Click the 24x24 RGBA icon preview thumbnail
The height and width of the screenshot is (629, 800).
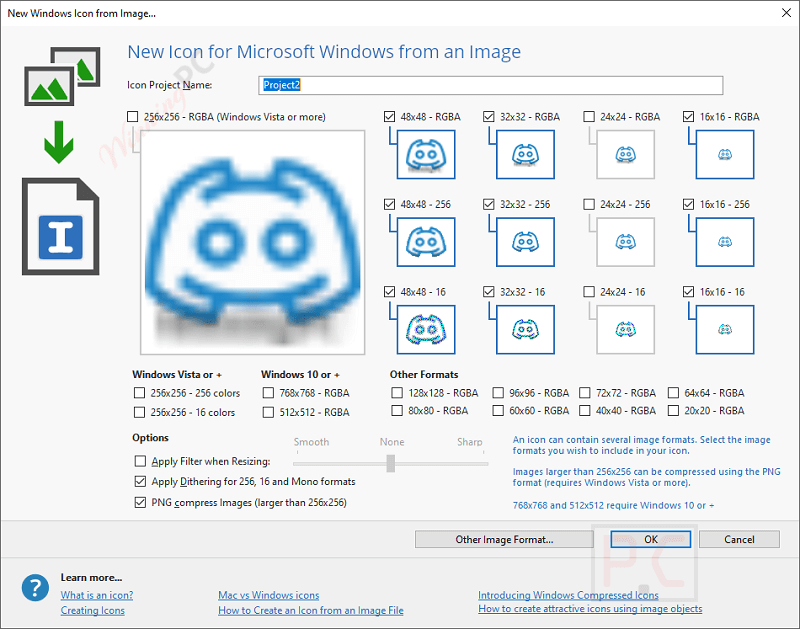626,154
